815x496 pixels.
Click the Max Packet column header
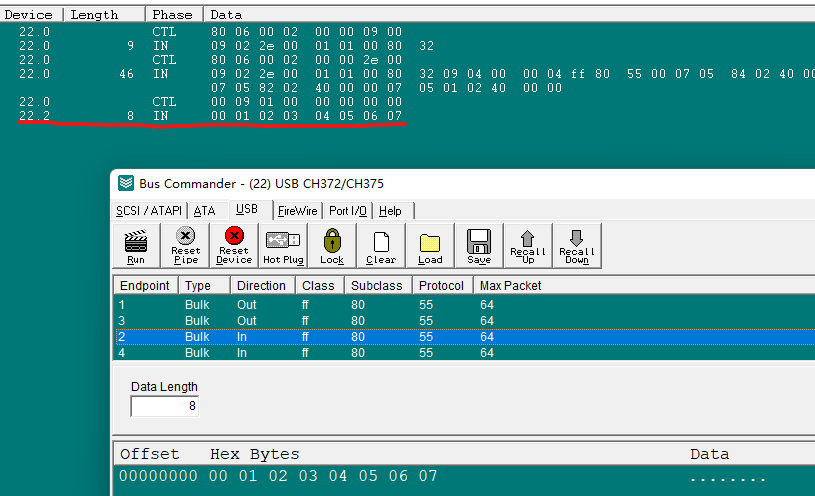click(510, 286)
